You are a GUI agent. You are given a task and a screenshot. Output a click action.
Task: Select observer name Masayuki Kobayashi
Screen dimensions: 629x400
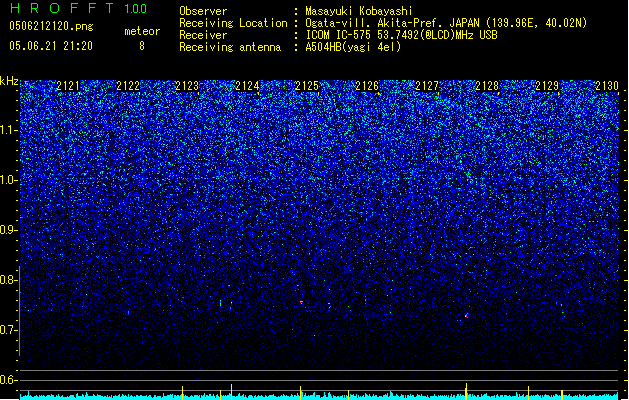(x=359, y=11)
